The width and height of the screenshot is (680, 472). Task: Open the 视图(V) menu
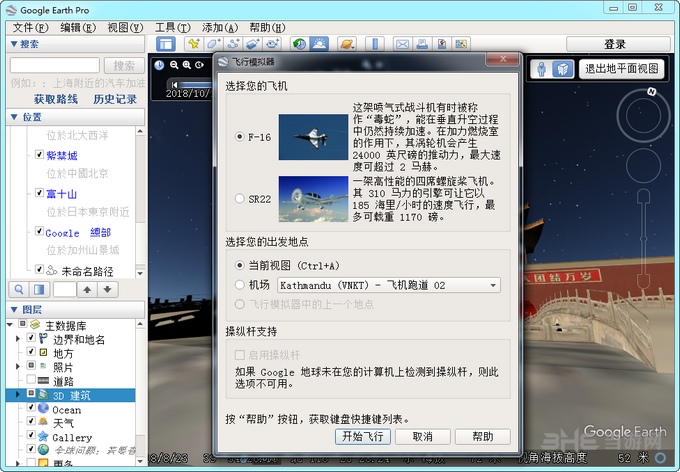pos(125,27)
